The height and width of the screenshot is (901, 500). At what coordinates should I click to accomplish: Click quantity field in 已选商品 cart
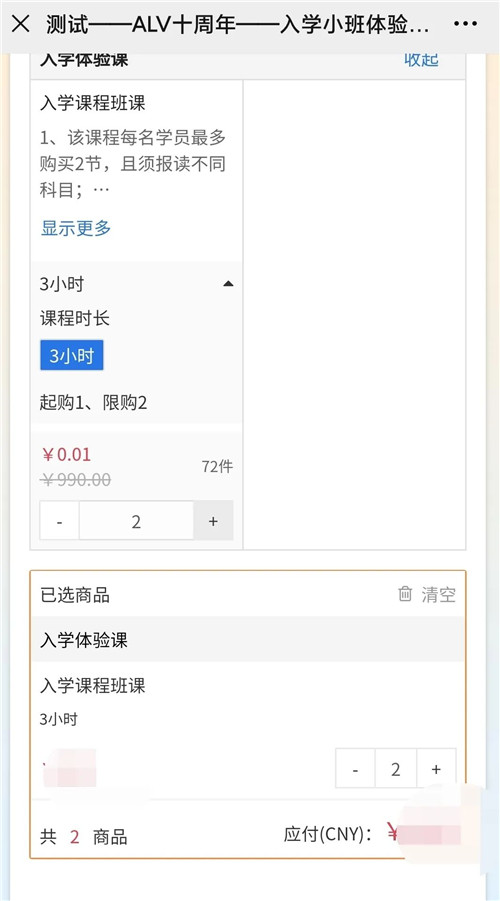(x=395, y=769)
